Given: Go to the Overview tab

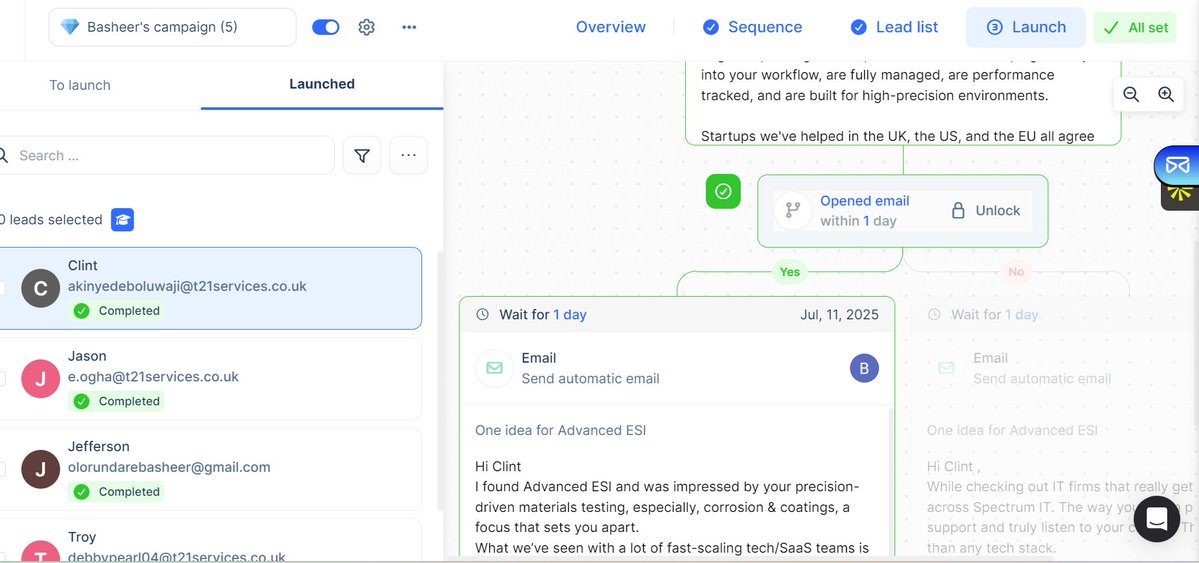Looking at the screenshot, I should pyautogui.click(x=610, y=27).
